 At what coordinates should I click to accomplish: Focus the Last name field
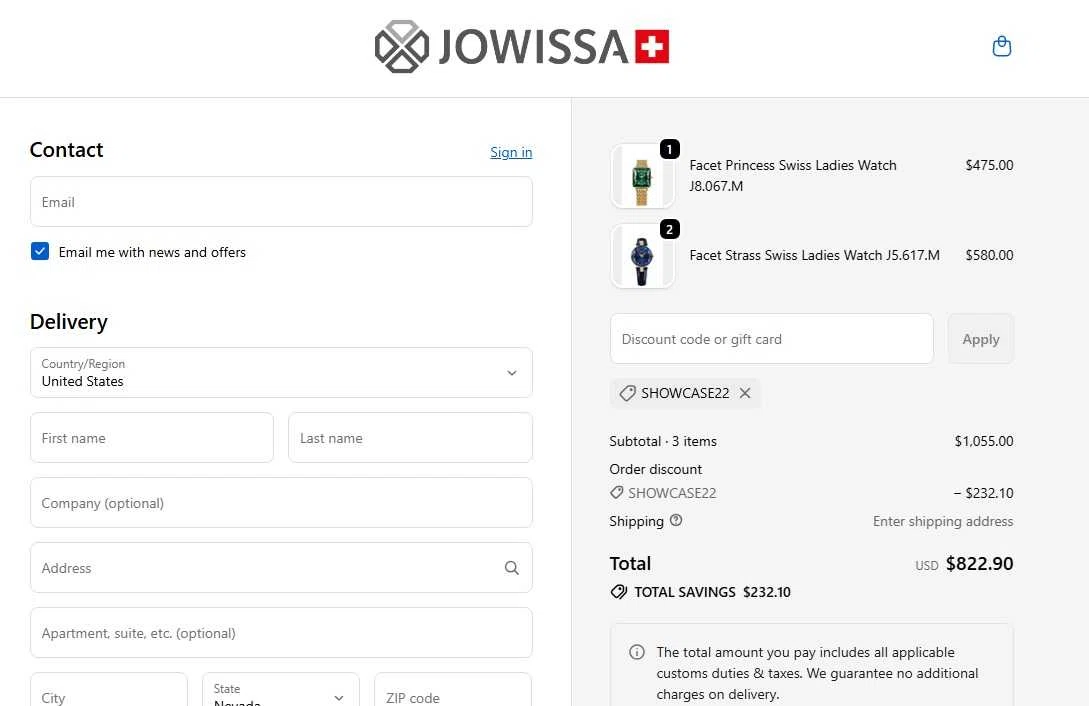[x=410, y=438]
